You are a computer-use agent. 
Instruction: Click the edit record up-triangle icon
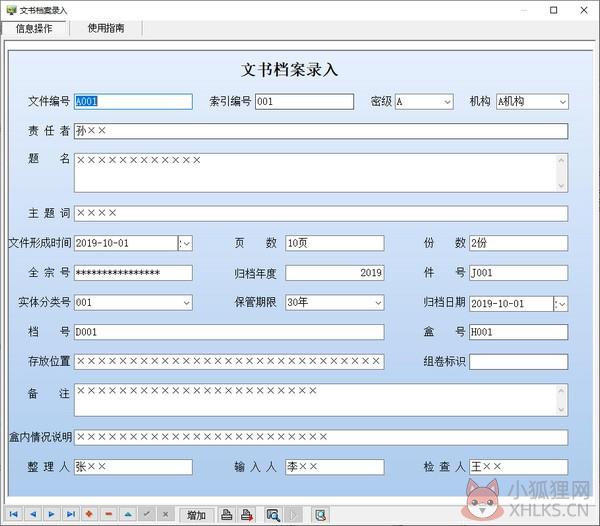128,515
